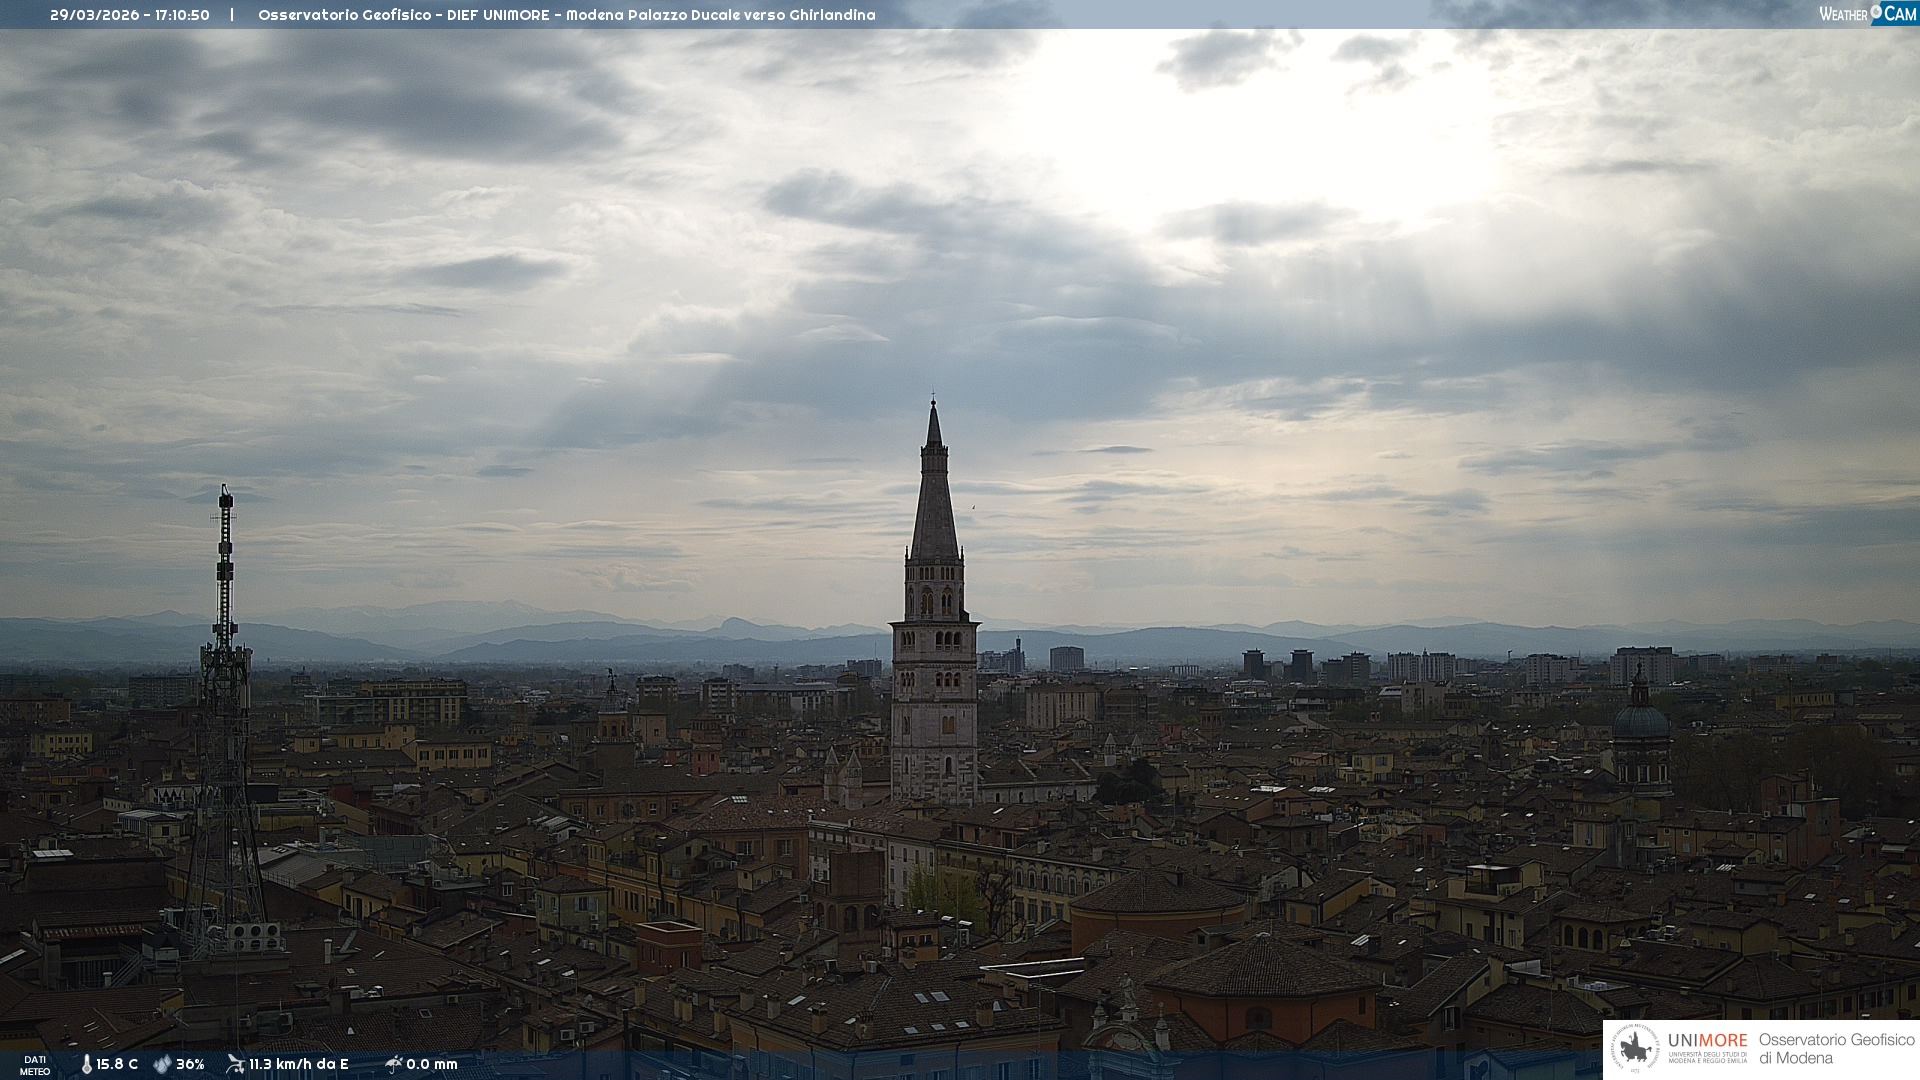Click the wind direction icon
Viewport: 1920px width, 1080px height.
pos(235,1064)
